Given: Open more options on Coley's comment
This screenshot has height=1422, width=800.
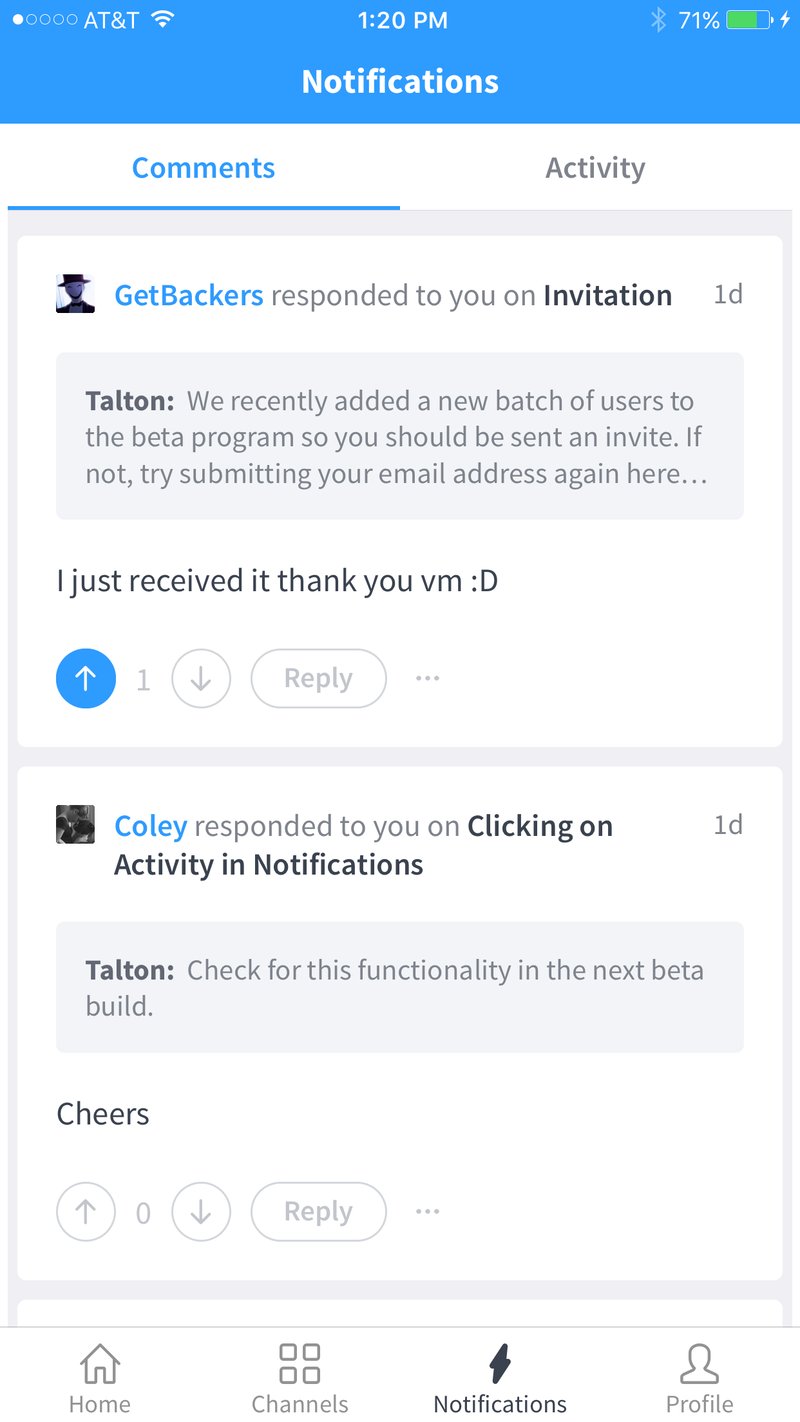Looking at the screenshot, I should (x=427, y=1211).
